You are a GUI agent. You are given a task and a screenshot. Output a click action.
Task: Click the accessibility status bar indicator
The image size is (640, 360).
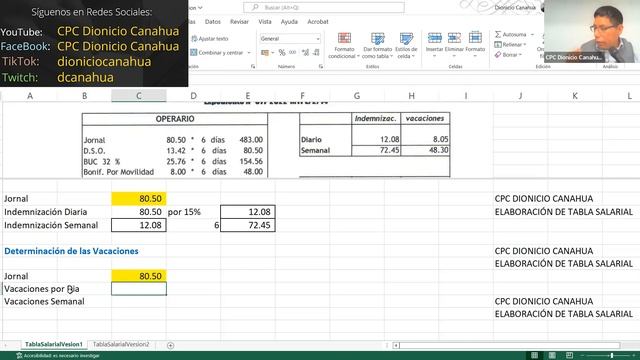pos(58,356)
